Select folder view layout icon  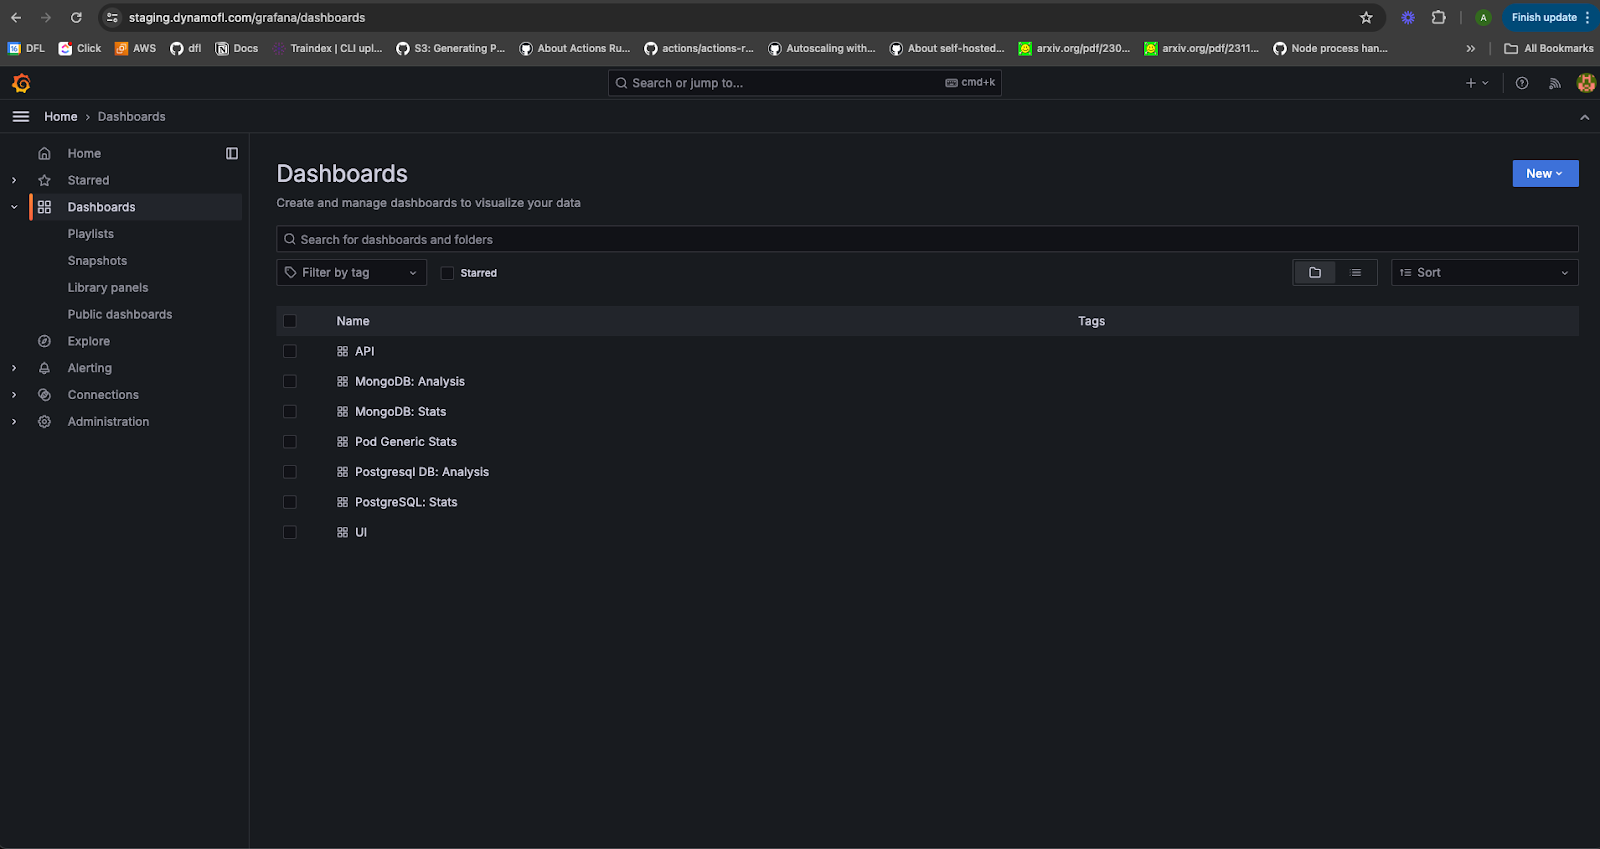tap(1315, 272)
